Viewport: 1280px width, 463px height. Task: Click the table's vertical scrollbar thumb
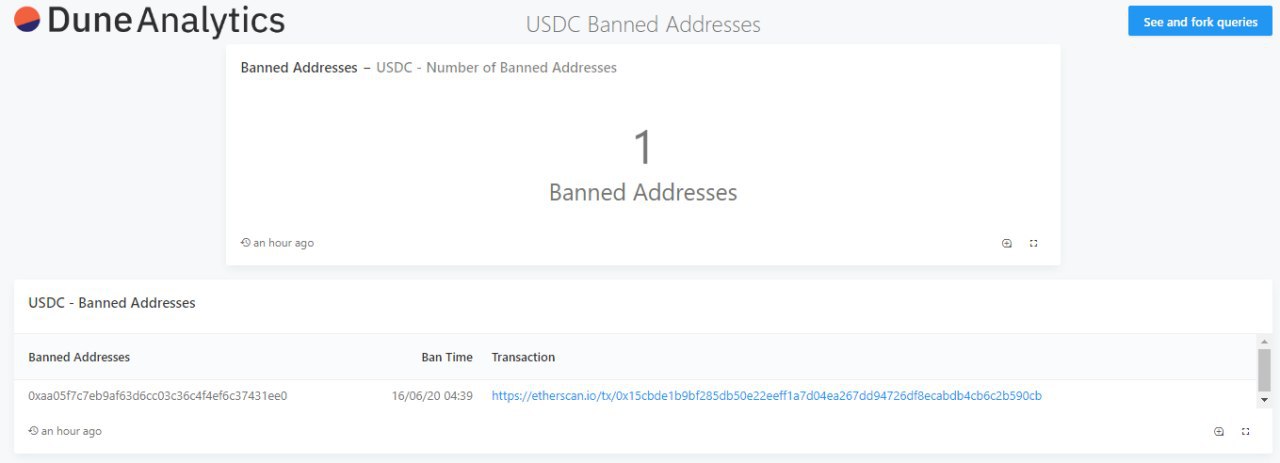coord(1264,370)
